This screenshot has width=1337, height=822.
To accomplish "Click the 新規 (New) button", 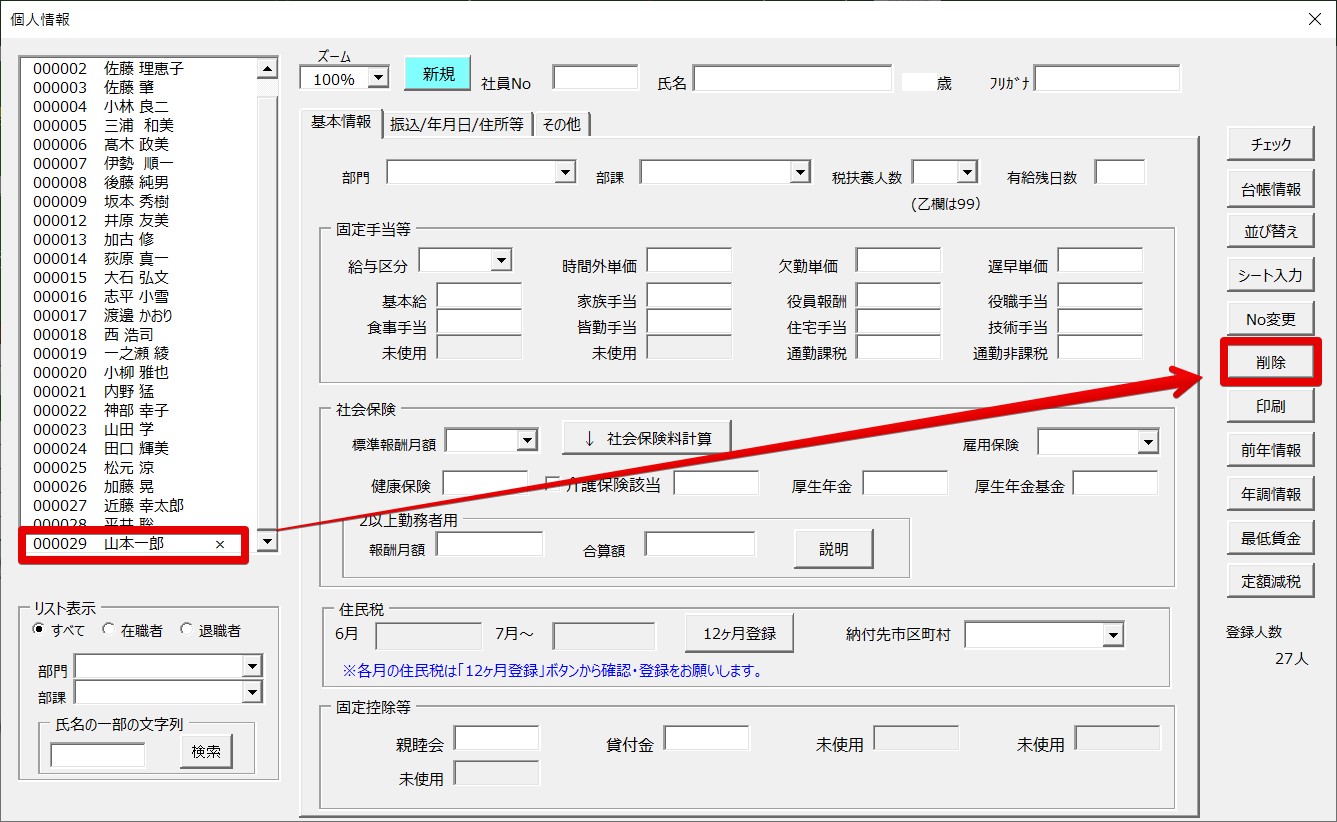I will coord(437,74).
